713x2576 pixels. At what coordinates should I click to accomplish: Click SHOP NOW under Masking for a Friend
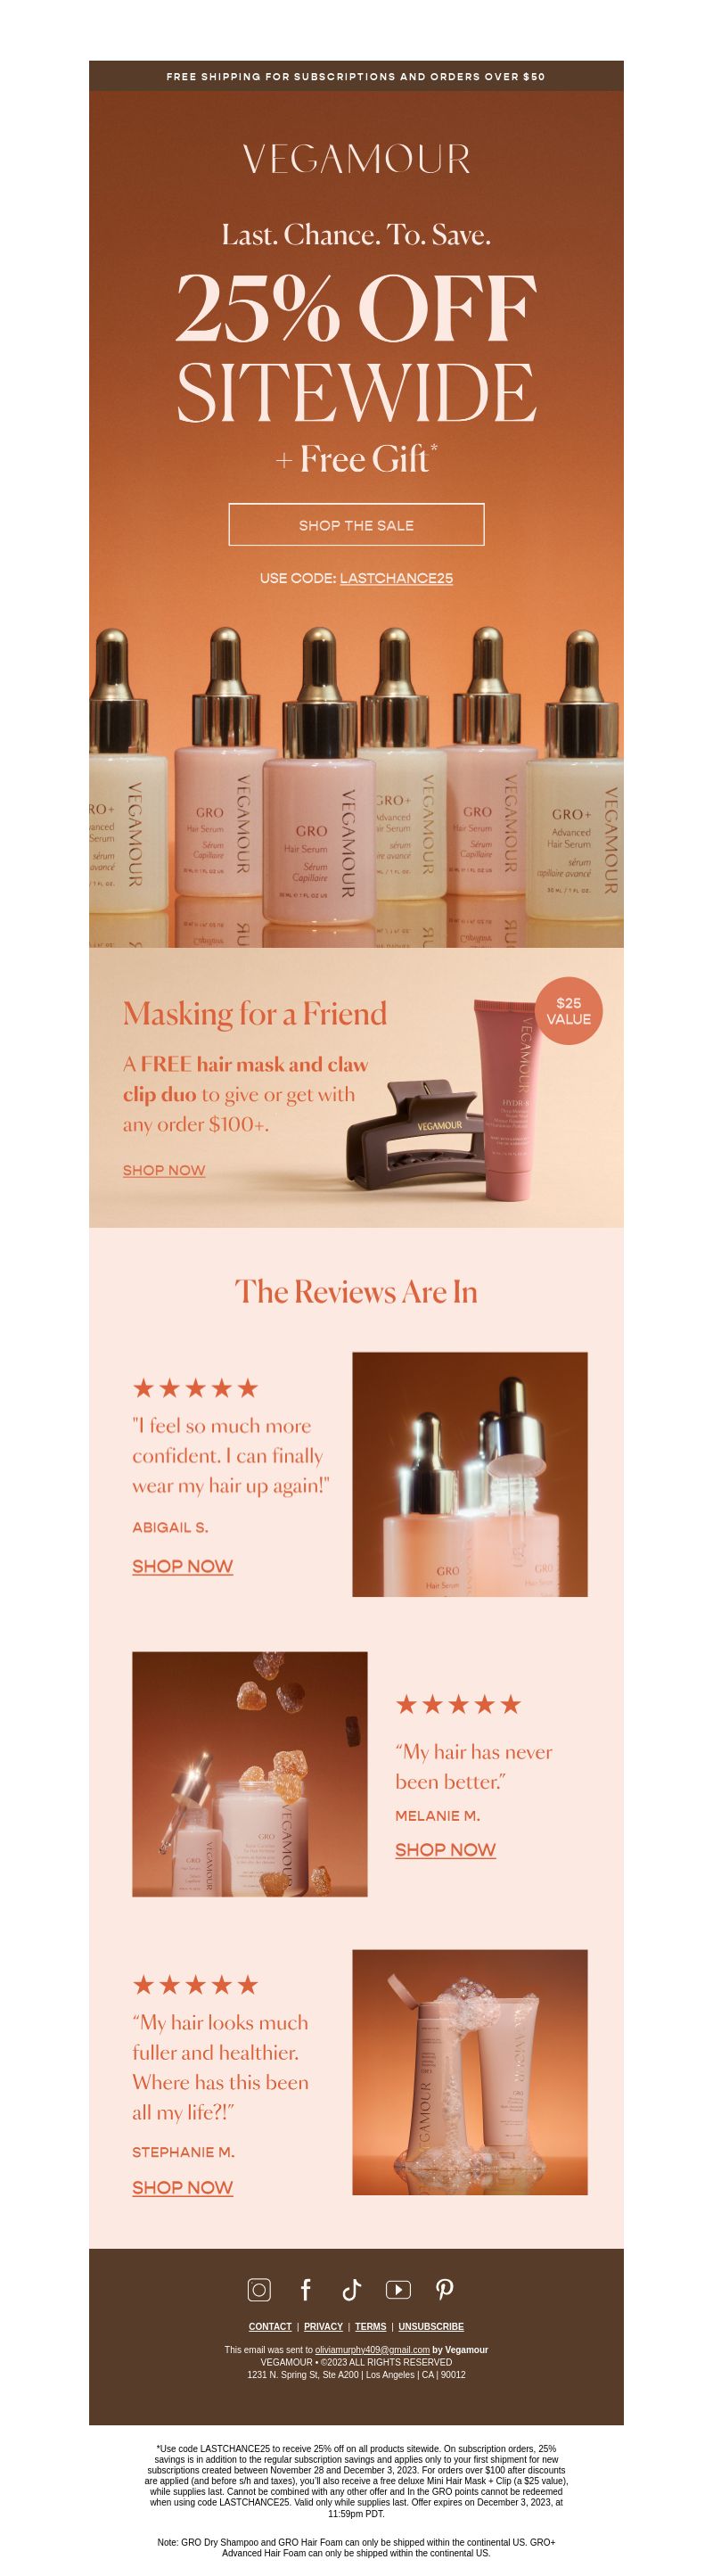click(x=164, y=1170)
